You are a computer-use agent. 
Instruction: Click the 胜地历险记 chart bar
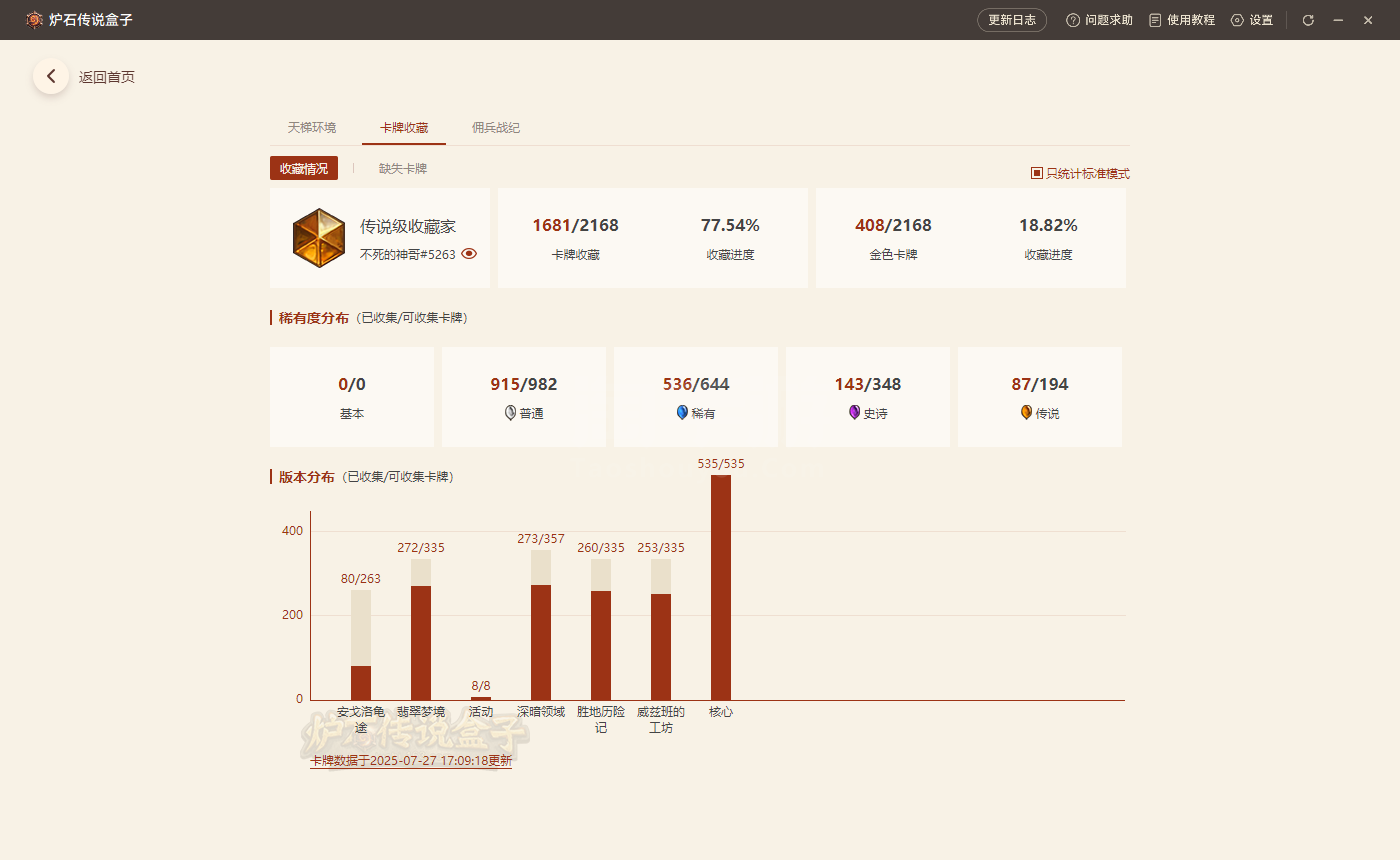pos(601,629)
